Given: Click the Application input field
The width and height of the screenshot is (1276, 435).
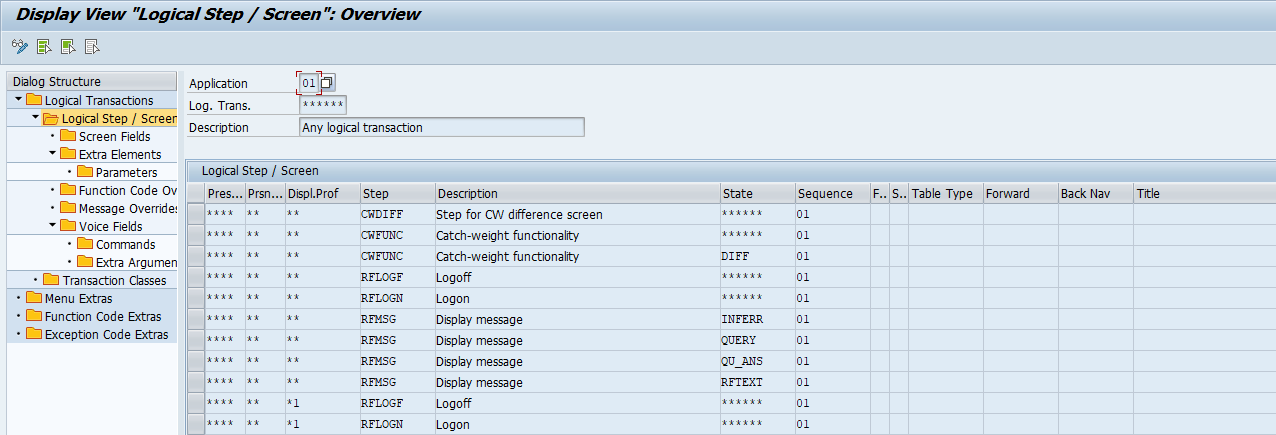Looking at the screenshot, I should (x=308, y=83).
